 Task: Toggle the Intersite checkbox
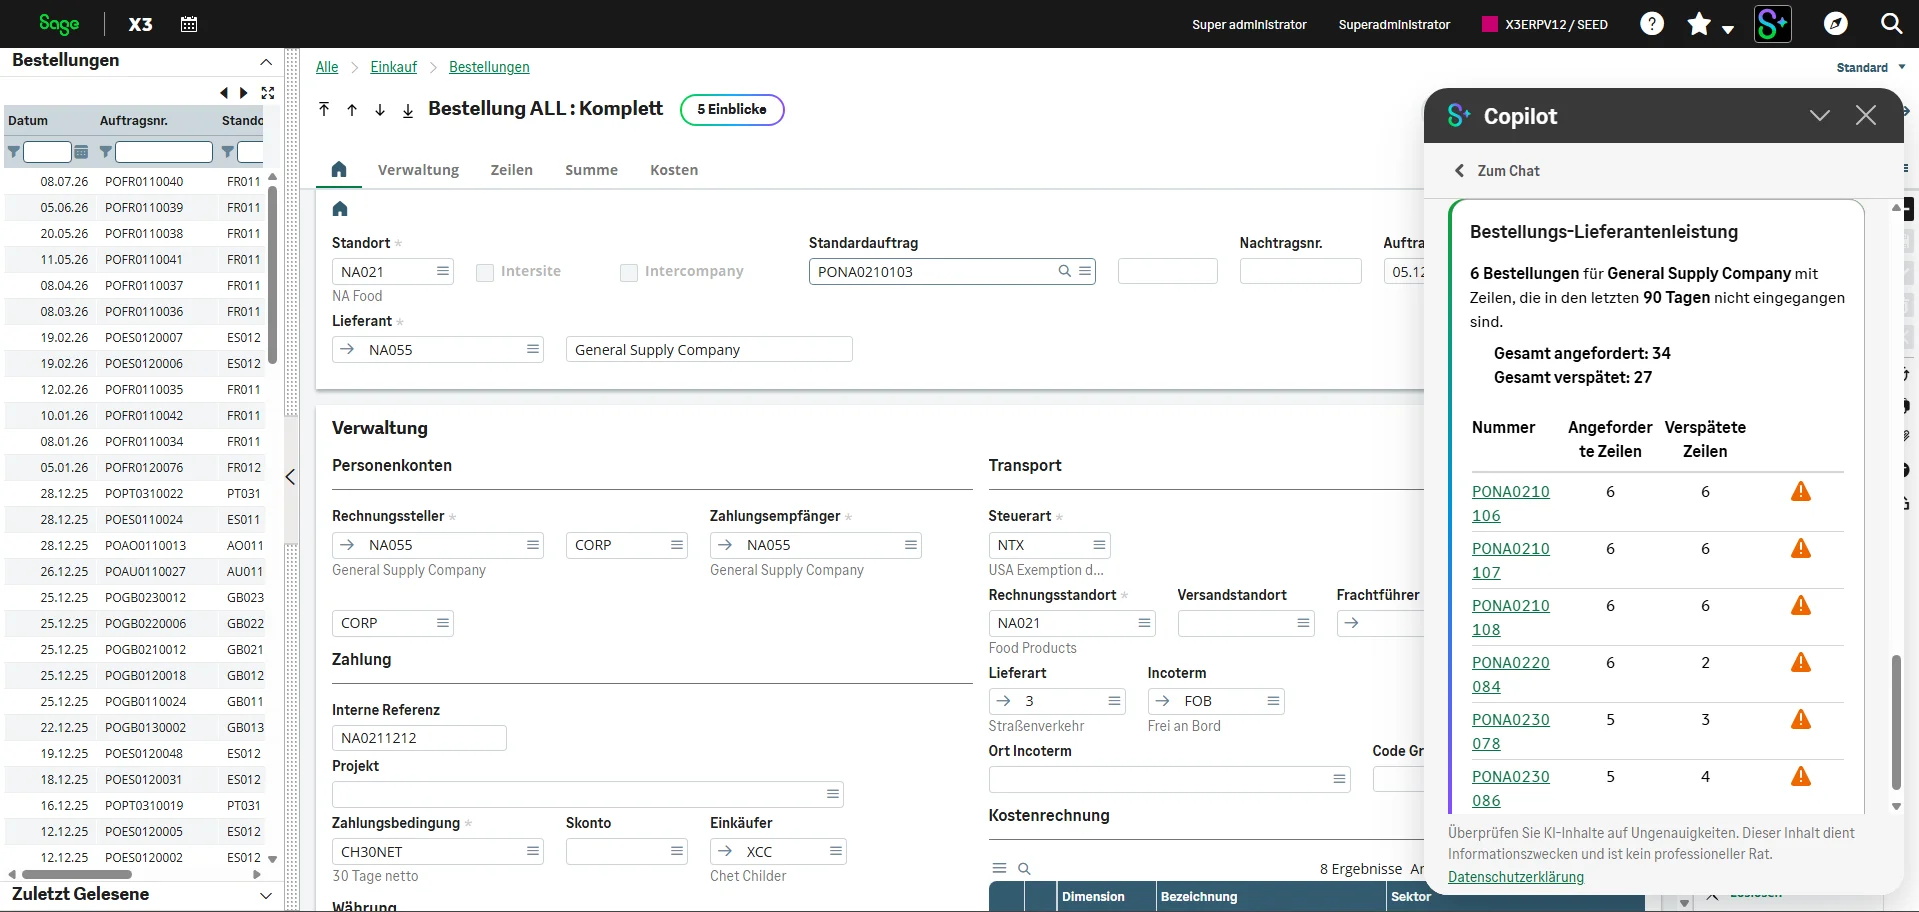pyautogui.click(x=485, y=272)
